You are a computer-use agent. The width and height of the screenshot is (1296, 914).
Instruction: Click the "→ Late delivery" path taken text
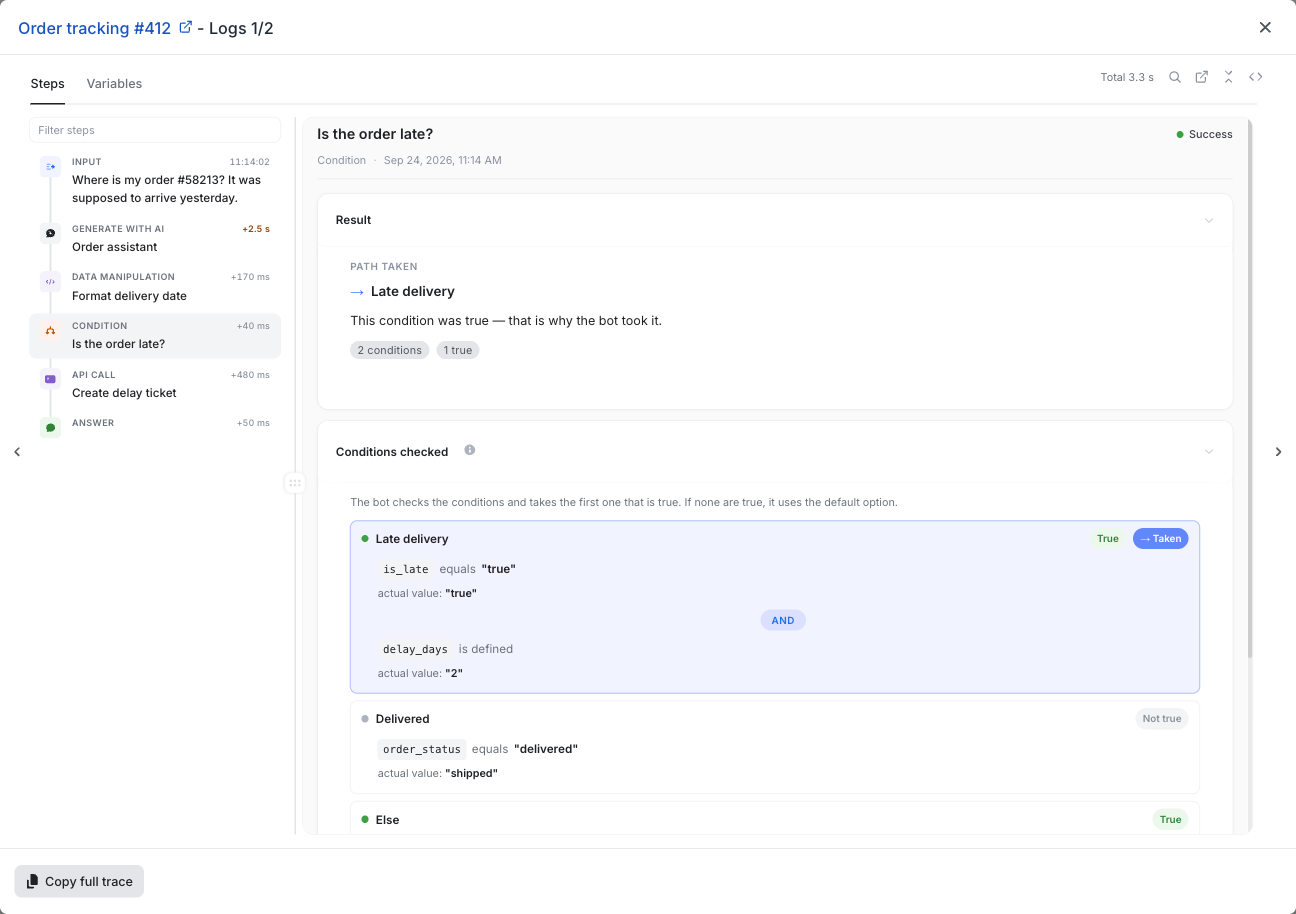point(402,292)
